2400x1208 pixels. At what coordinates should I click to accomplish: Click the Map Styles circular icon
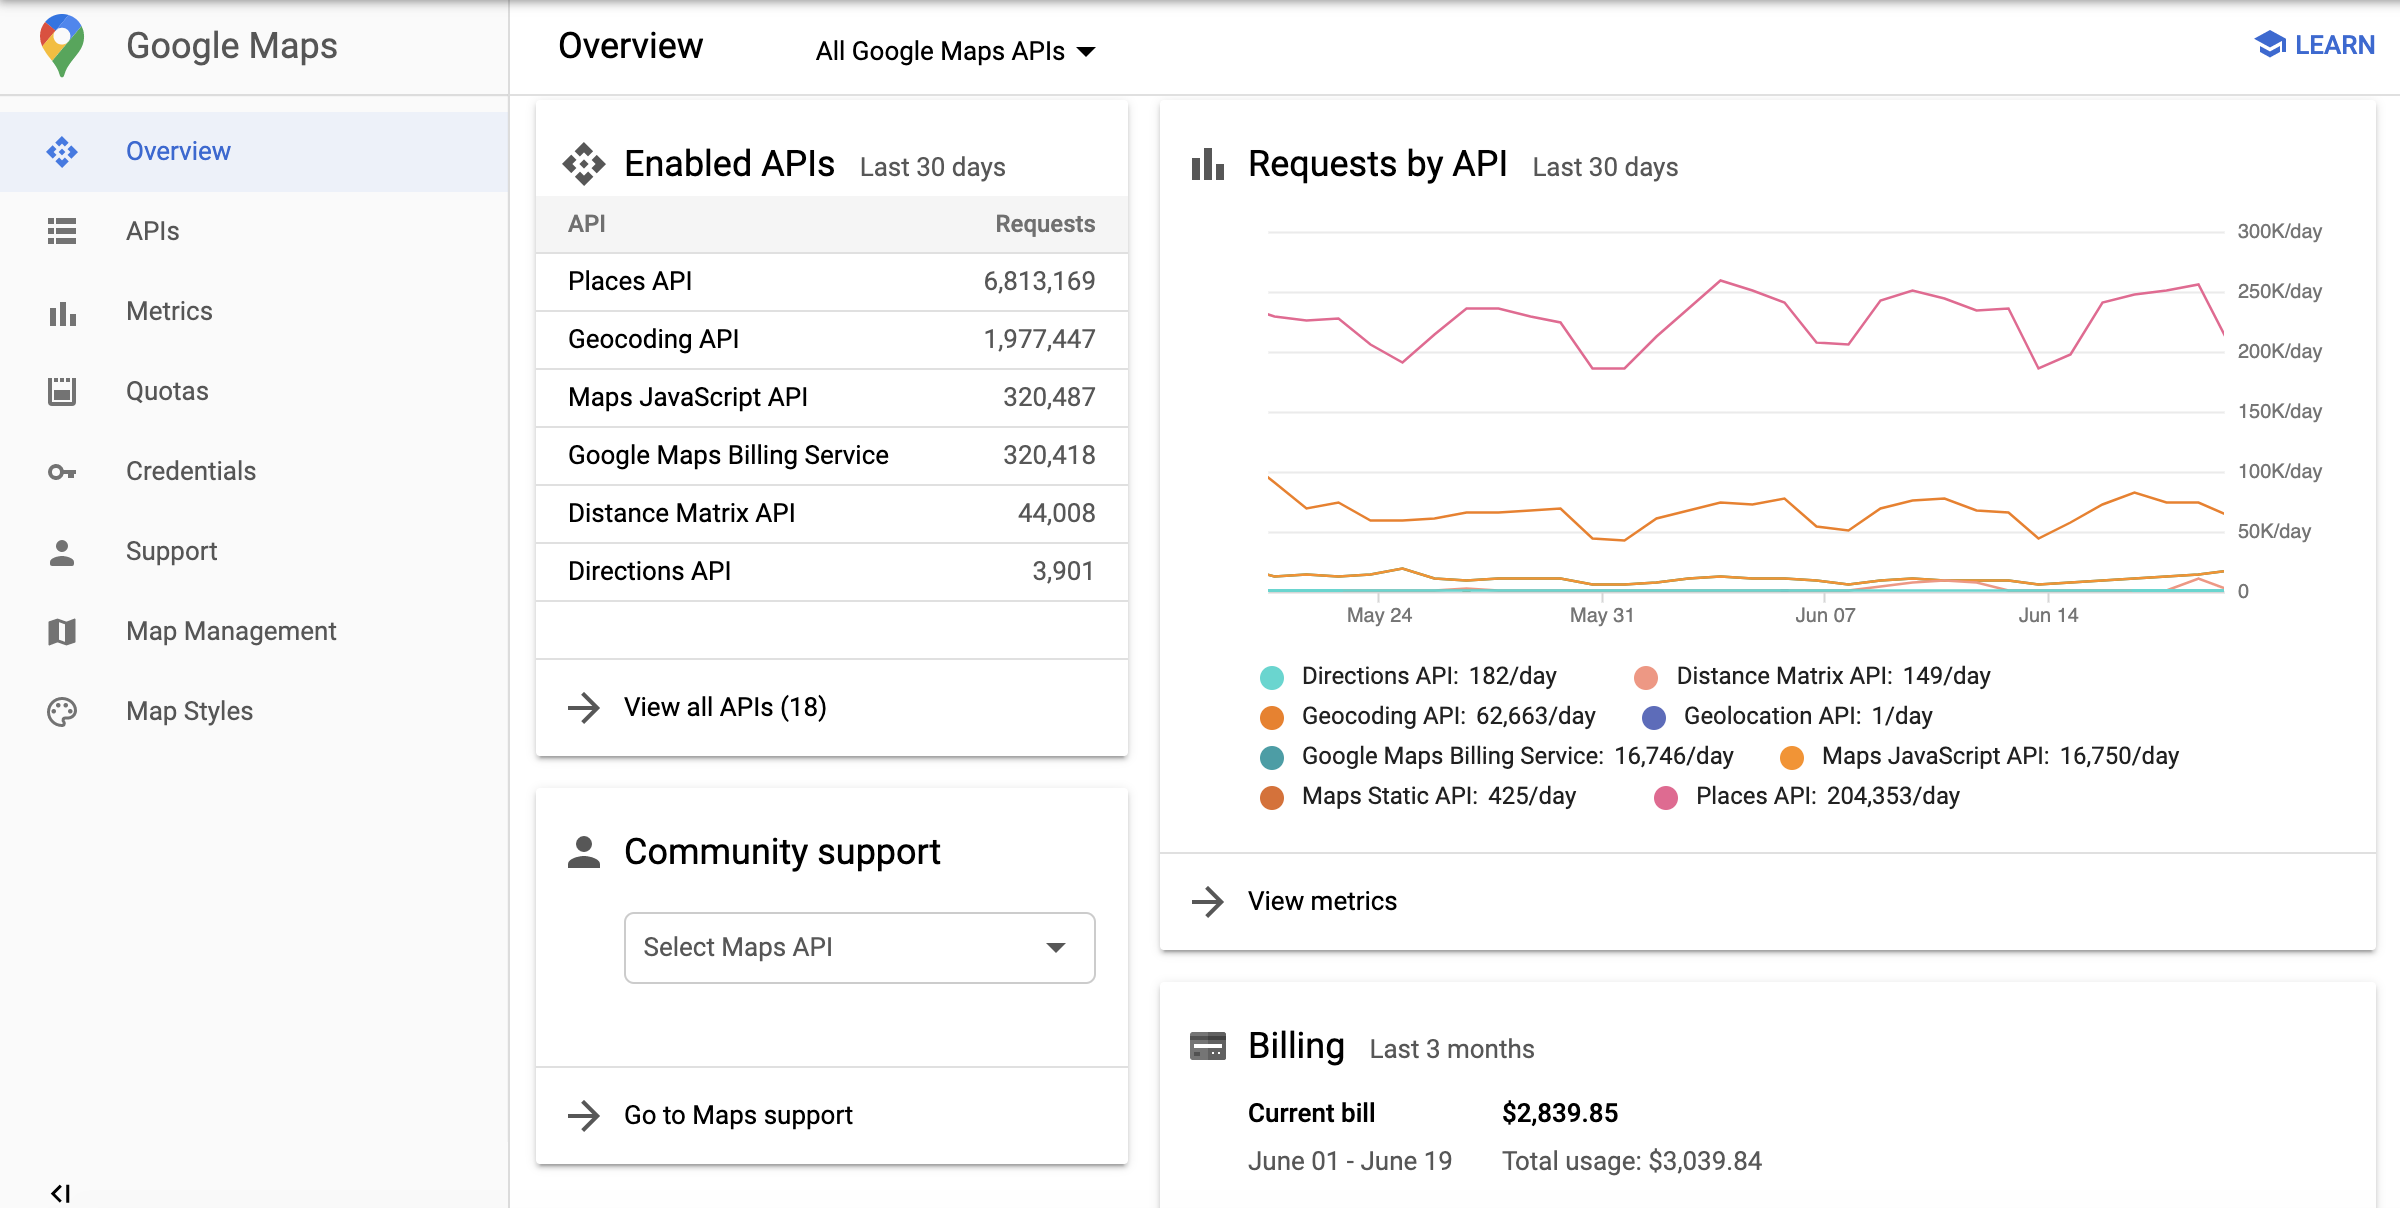pyautogui.click(x=63, y=710)
